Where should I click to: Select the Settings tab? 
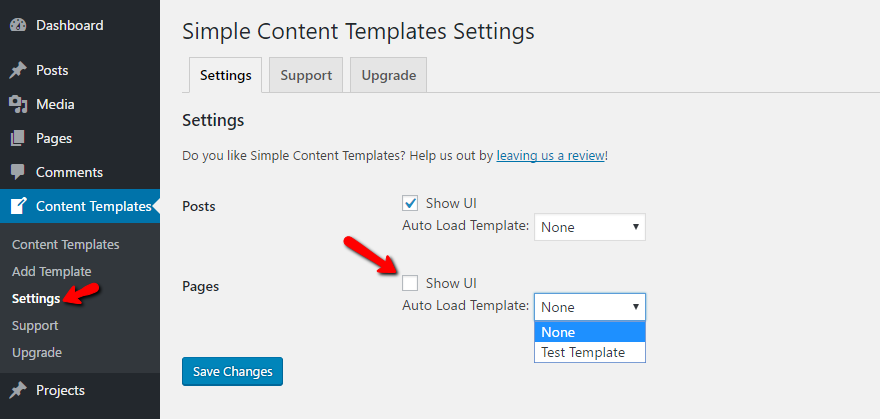(225, 75)
